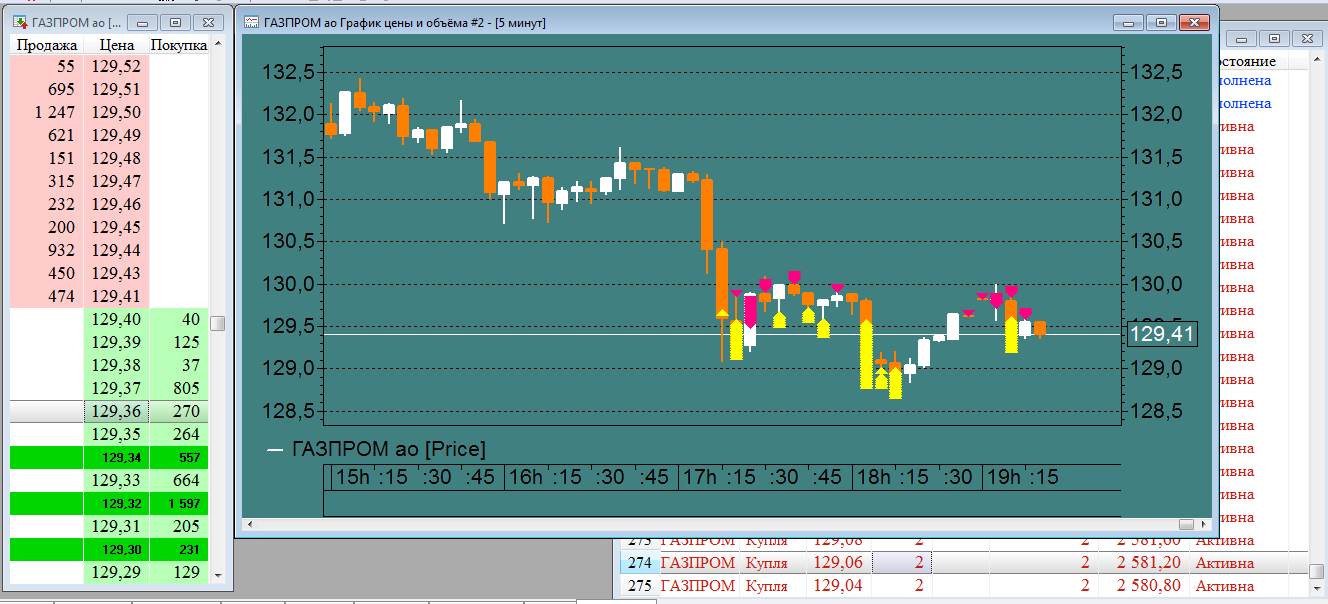Select the 129,29 bid price cell

117,572
